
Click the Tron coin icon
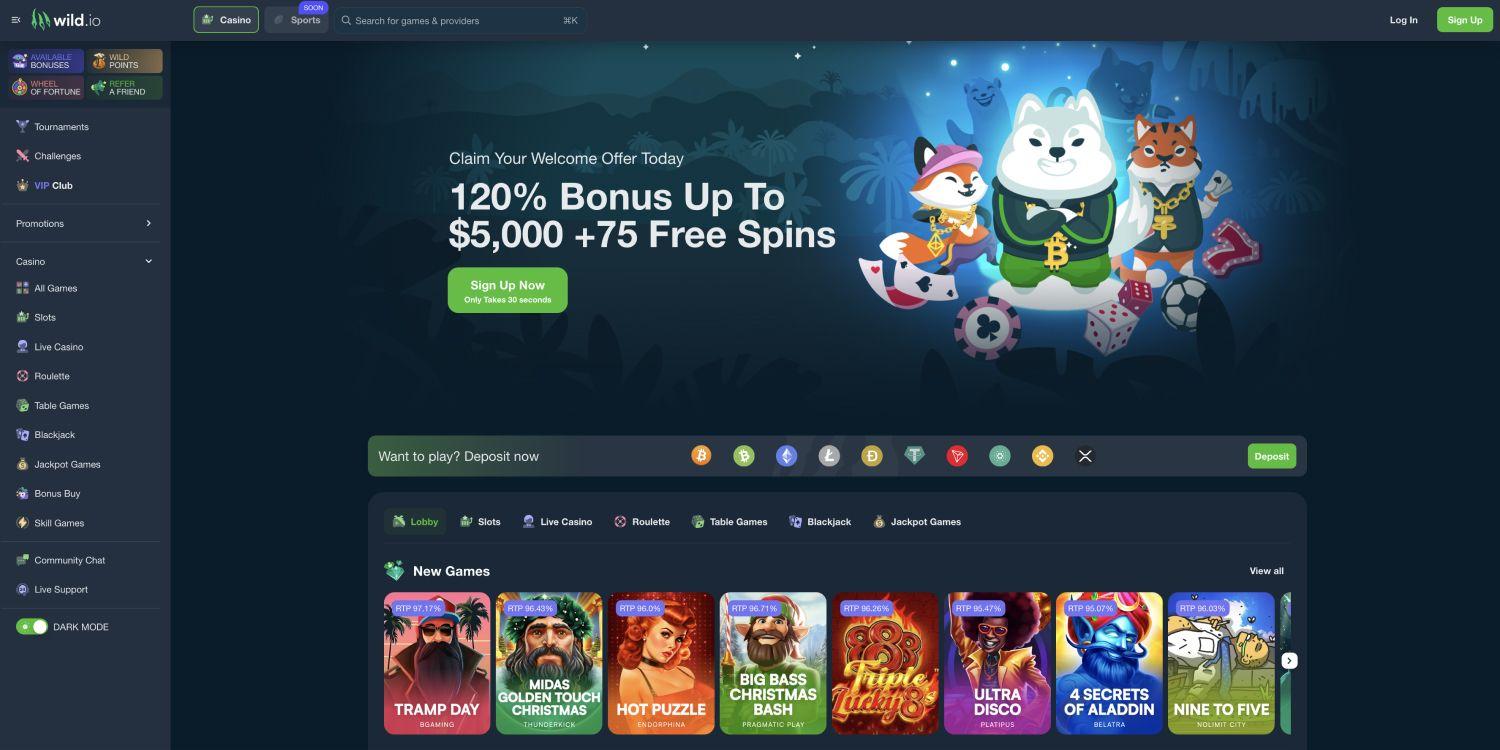(x=957, y=456)
